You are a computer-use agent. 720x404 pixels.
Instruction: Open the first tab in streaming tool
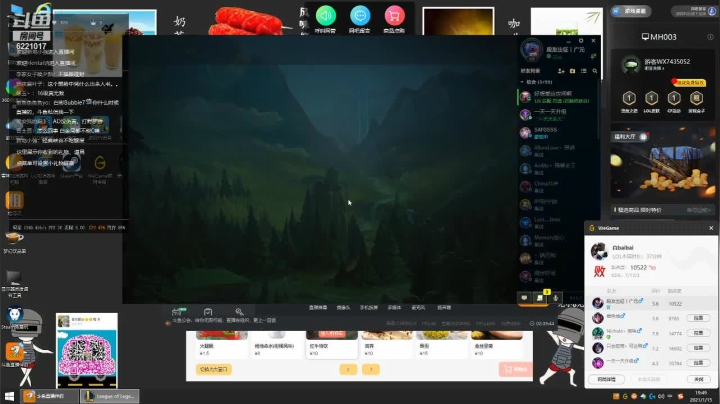(x=318, y=308)
